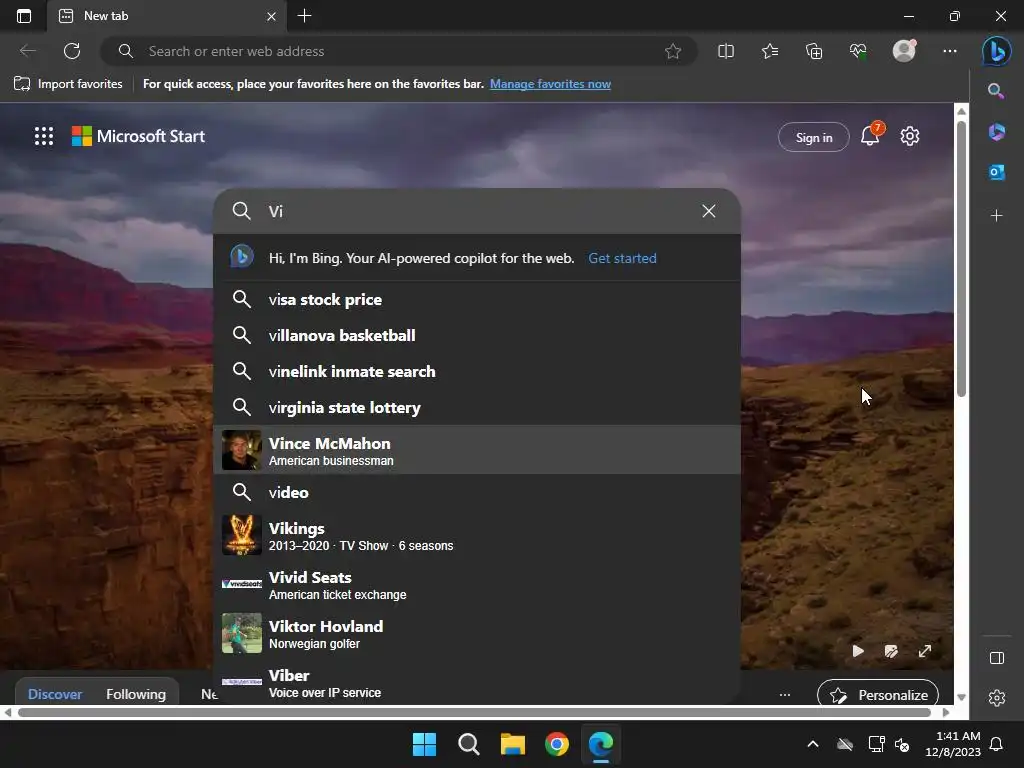This screenshot has width=1024, height=768.
Task: Open Microsoft Start app launcher grid
Action: [44, 136]
